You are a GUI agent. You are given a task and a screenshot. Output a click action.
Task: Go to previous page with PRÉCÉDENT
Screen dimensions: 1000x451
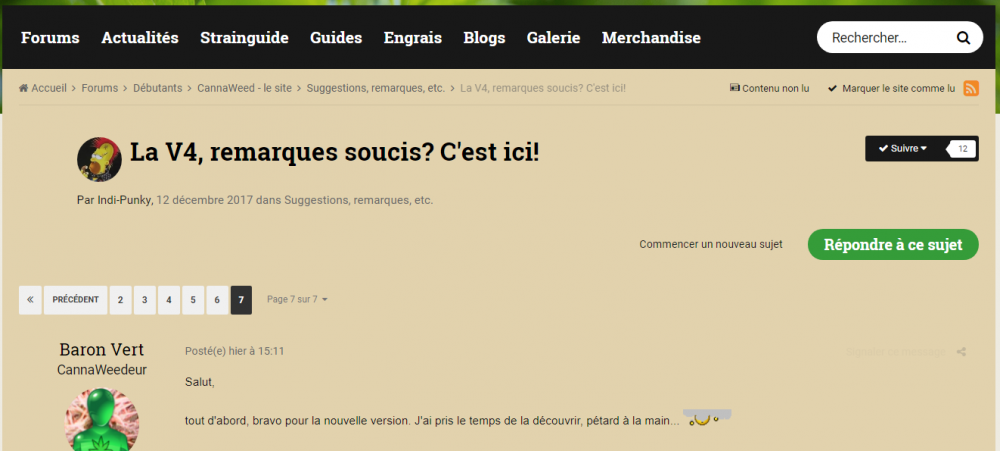[x=75, y=300]
